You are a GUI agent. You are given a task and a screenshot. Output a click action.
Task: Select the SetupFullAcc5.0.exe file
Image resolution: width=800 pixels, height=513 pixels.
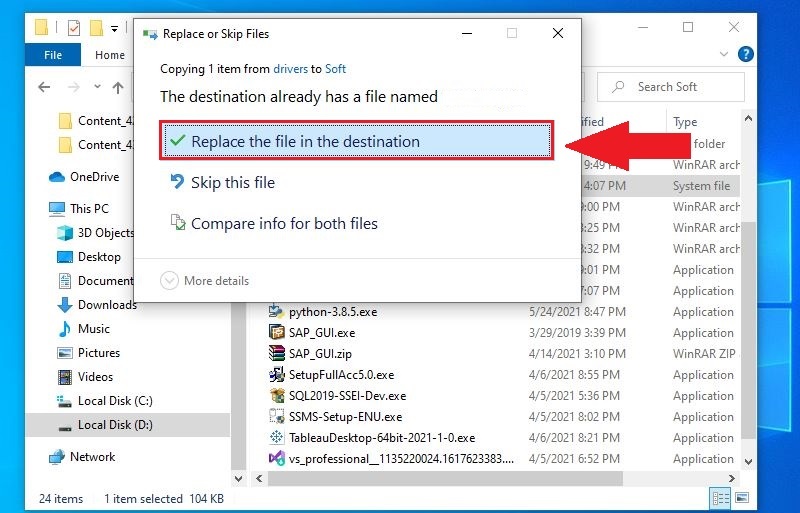coord(341,375)
